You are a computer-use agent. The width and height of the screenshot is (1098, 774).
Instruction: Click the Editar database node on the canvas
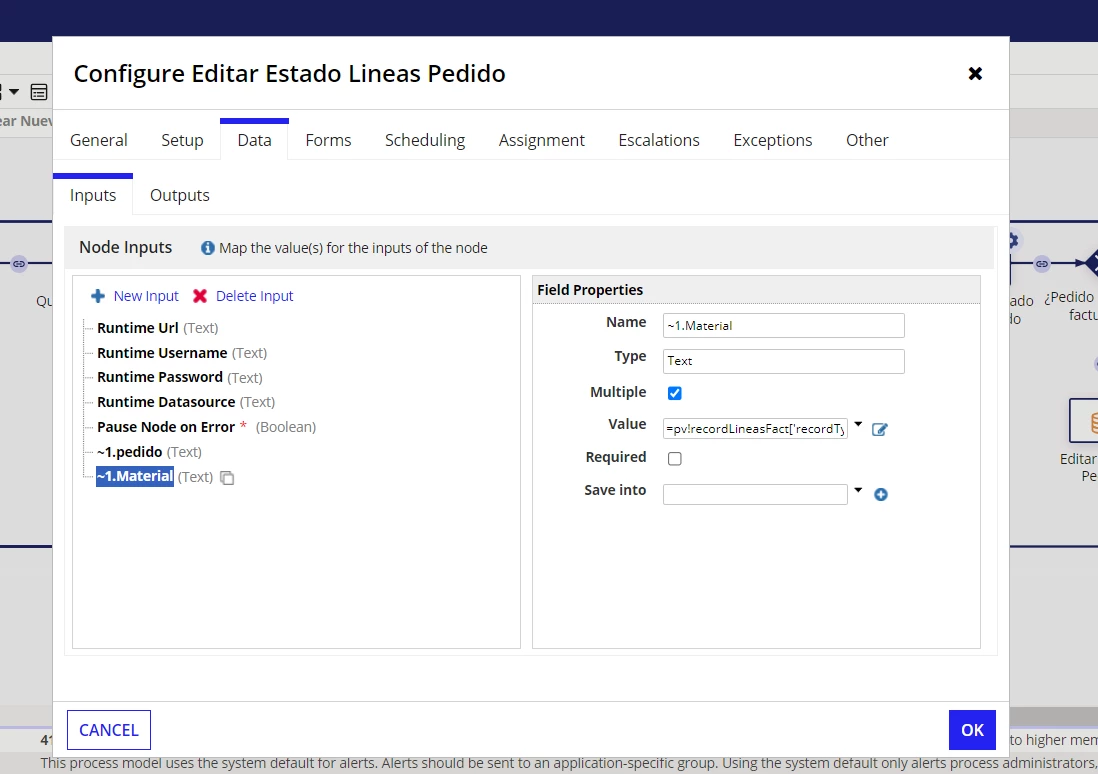tap(1083, 420)
